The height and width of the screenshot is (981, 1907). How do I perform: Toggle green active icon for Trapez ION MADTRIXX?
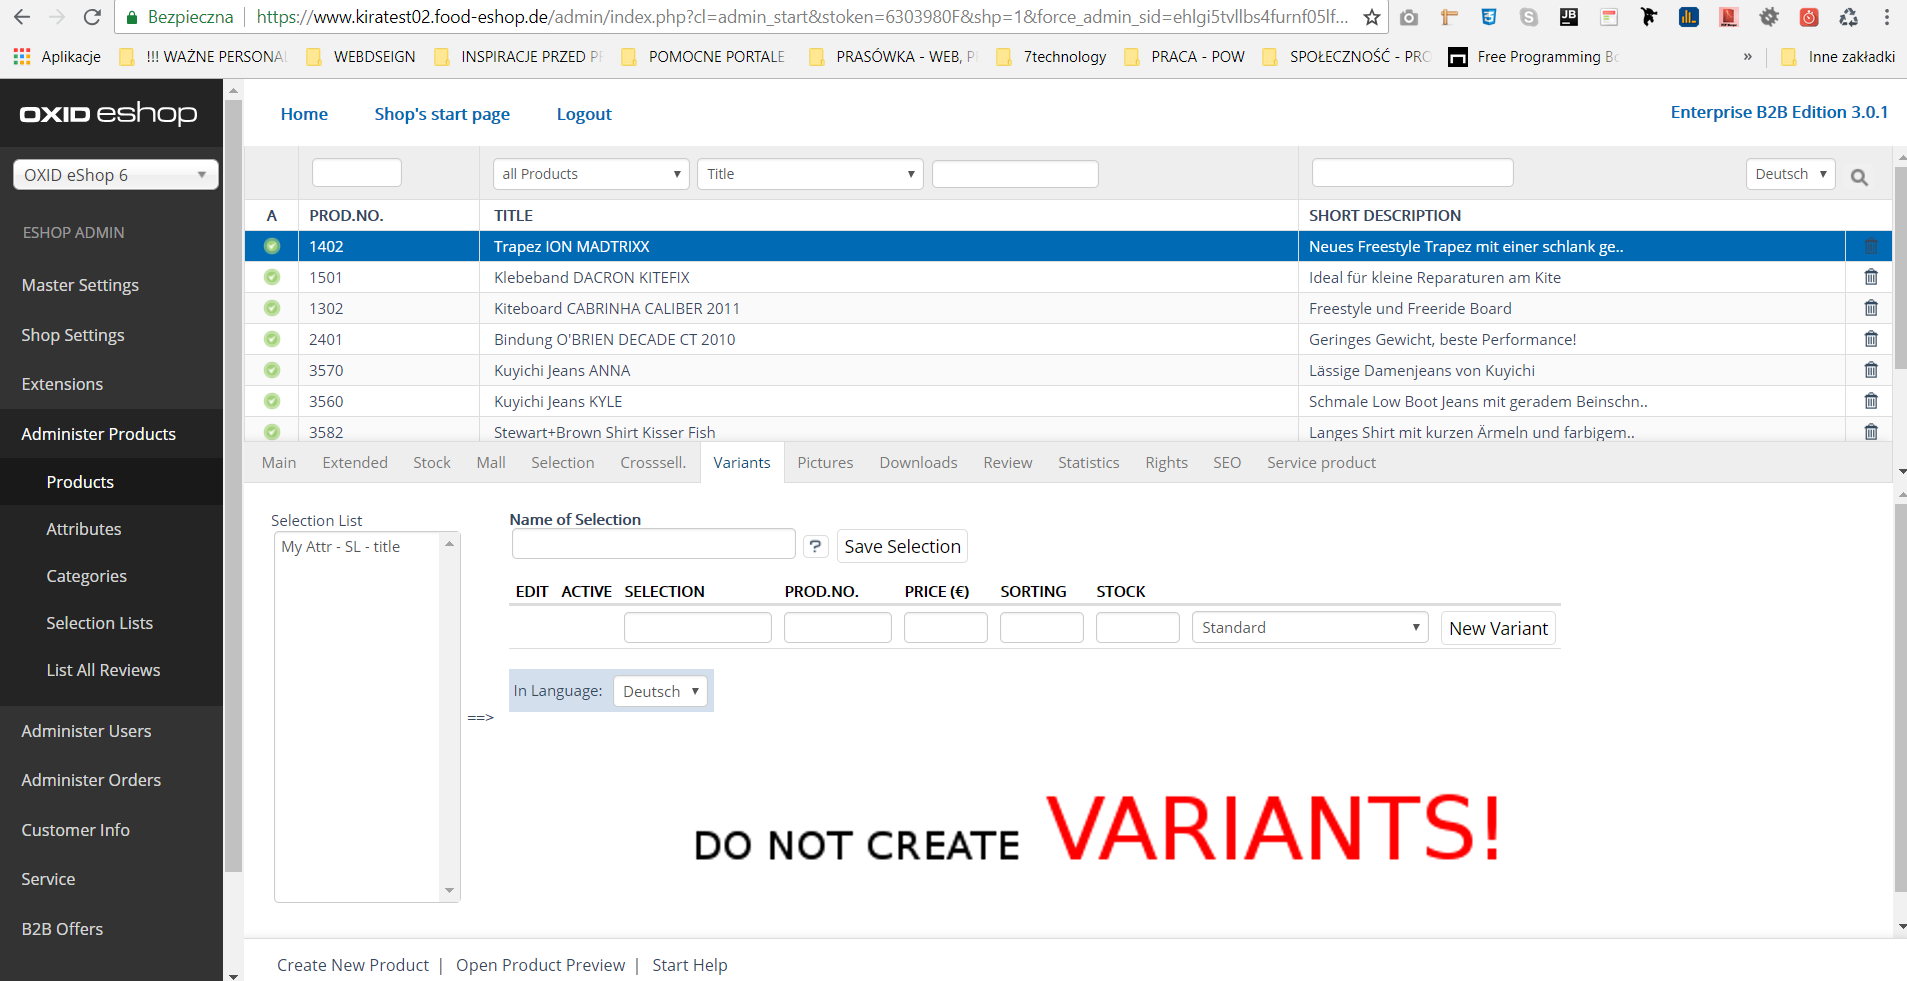(x=272, y=246)
